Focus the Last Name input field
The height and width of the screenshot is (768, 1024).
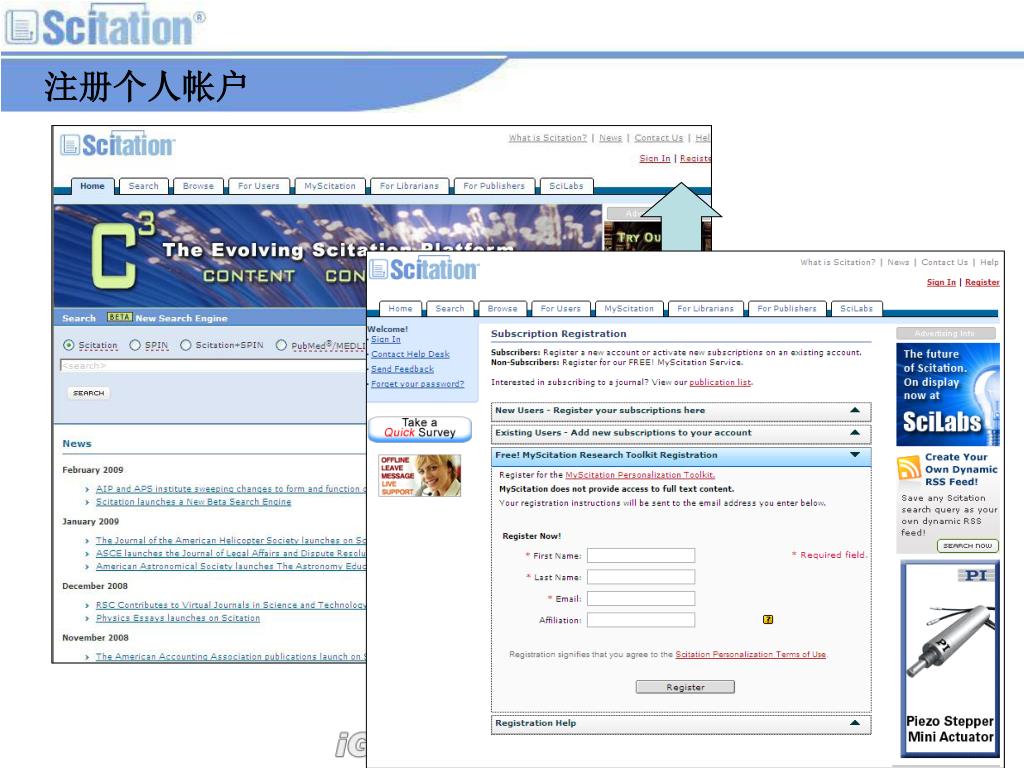point(641,577)
